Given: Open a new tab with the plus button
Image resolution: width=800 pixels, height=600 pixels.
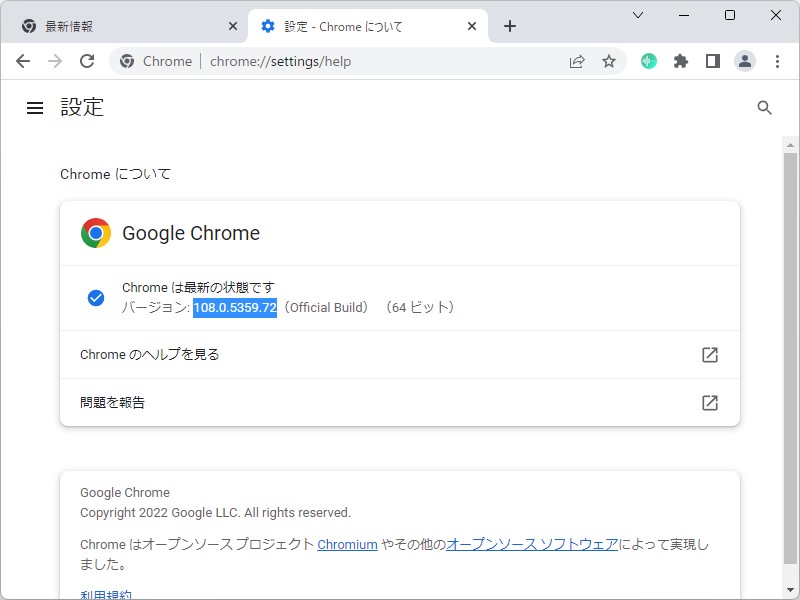Looking at the screenshot, I should [x=510, y=25].
